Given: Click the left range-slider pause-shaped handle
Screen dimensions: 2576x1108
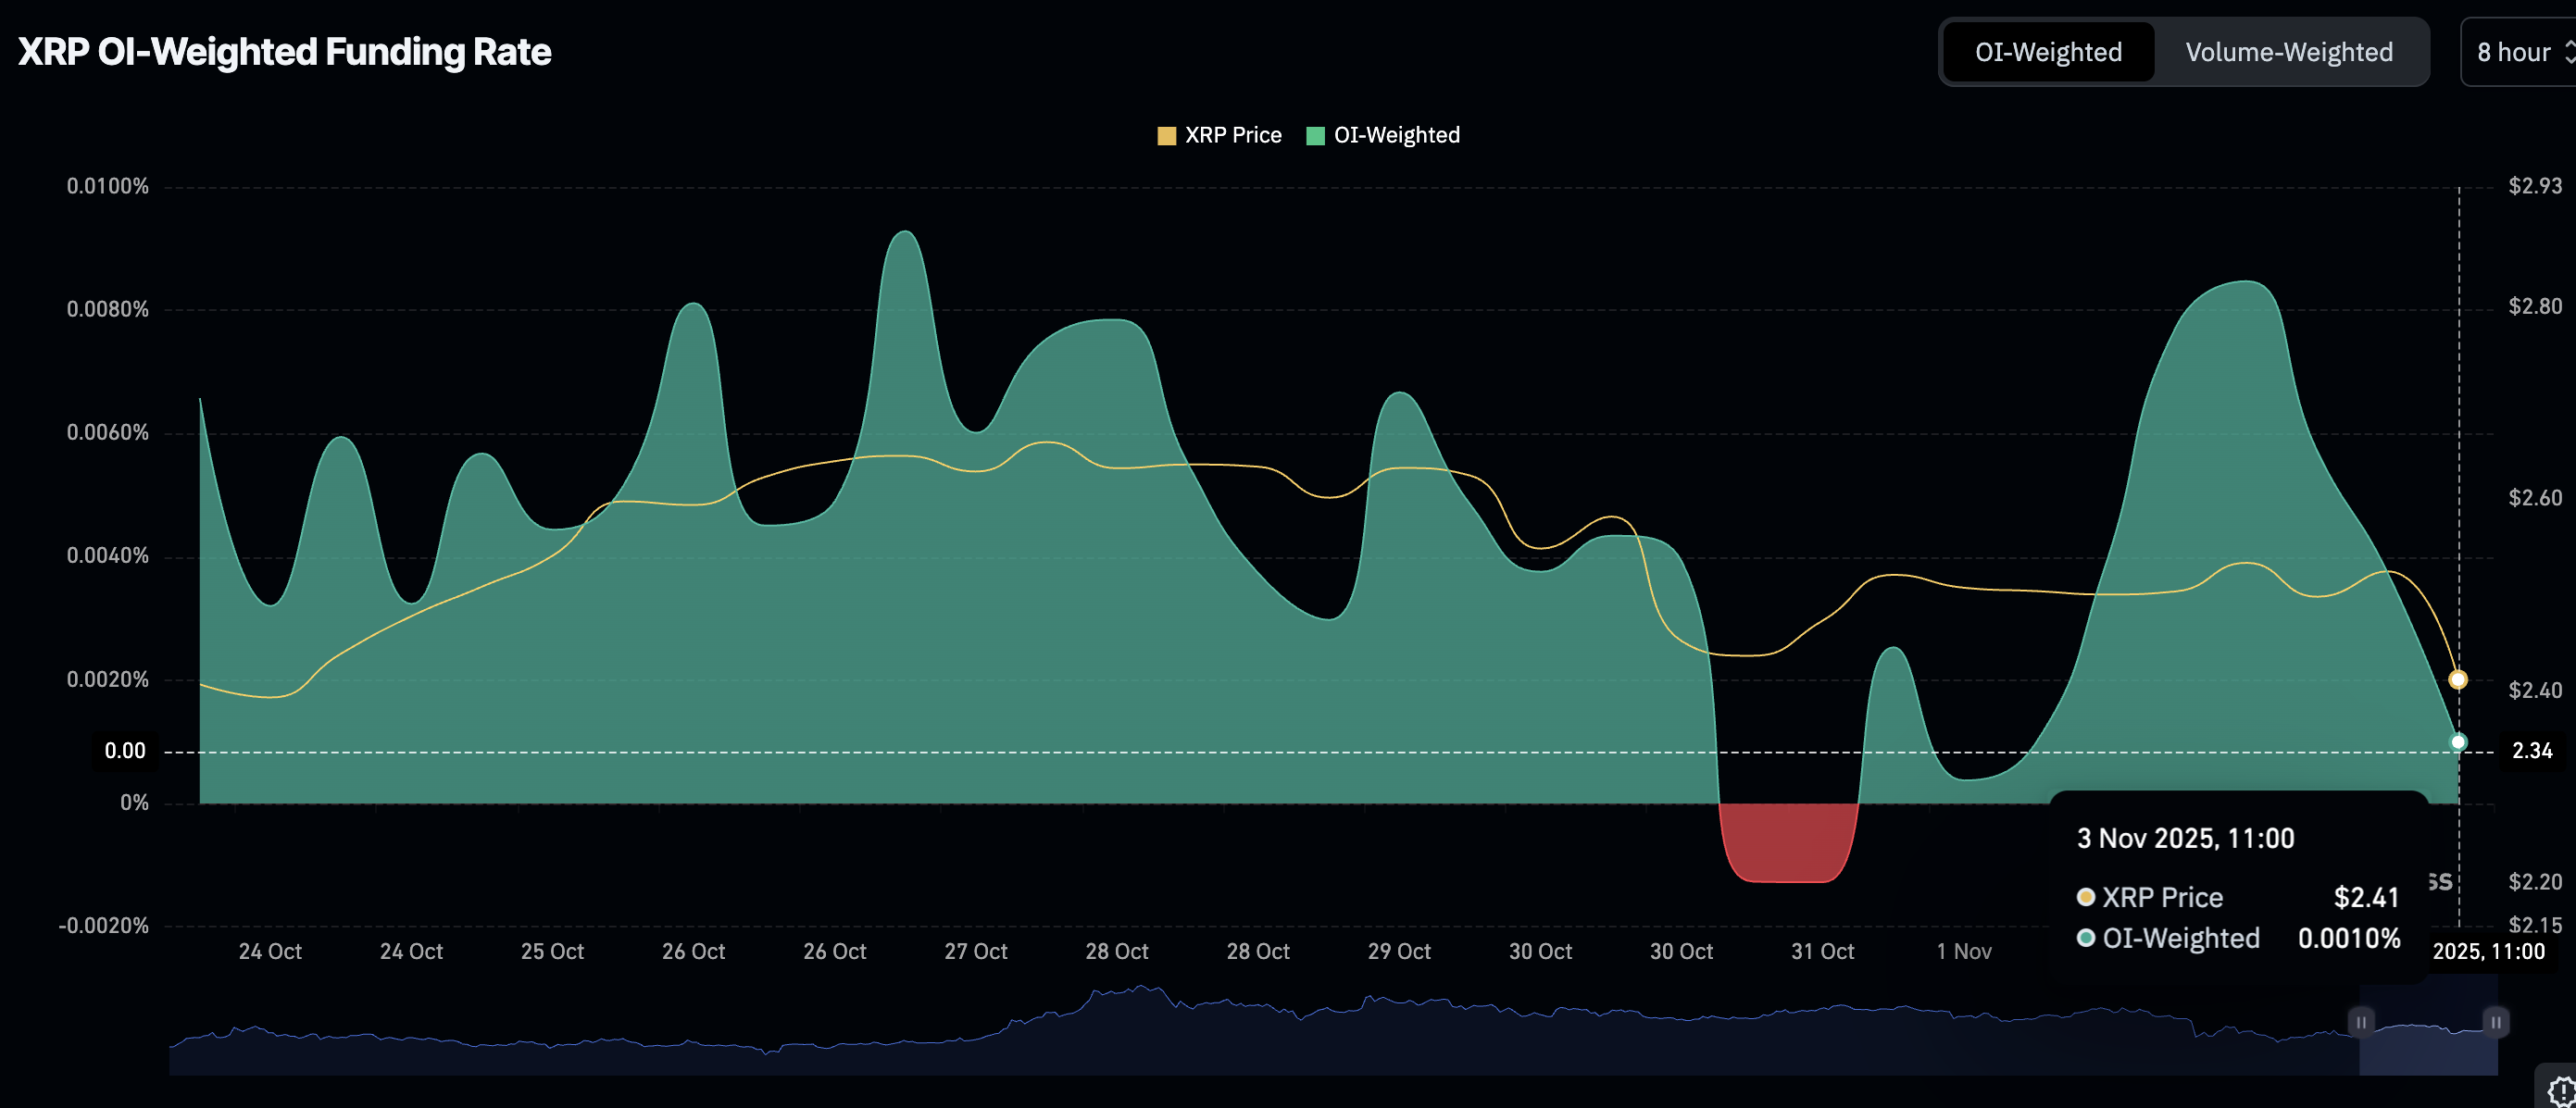Looking at the screenshot, I should click(2360, 1021).
